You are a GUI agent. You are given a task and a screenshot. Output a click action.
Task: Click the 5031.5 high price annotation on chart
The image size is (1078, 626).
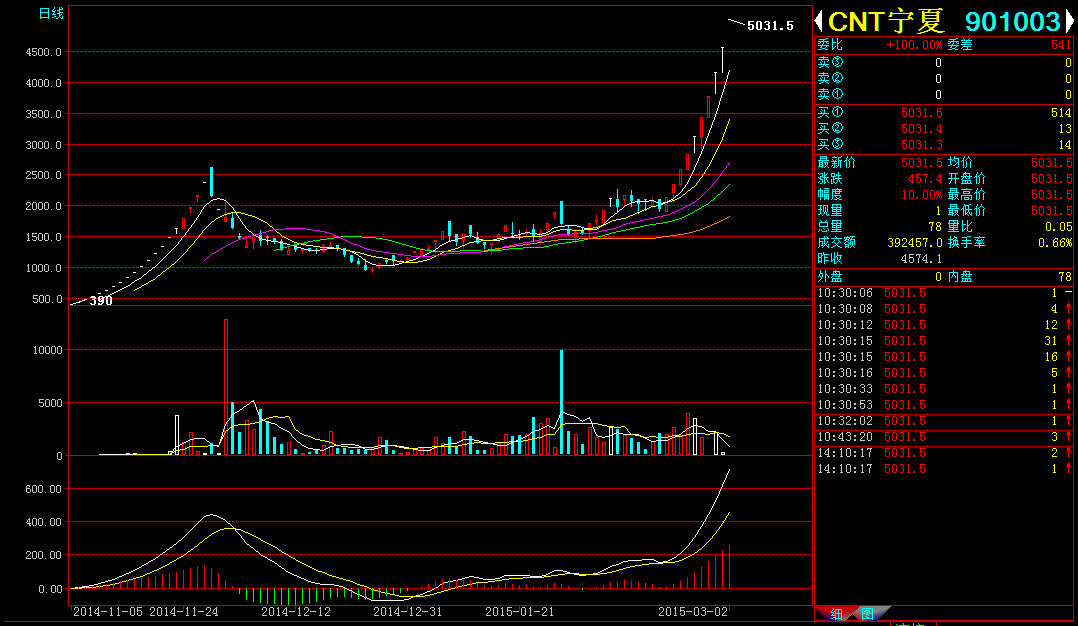770,25
